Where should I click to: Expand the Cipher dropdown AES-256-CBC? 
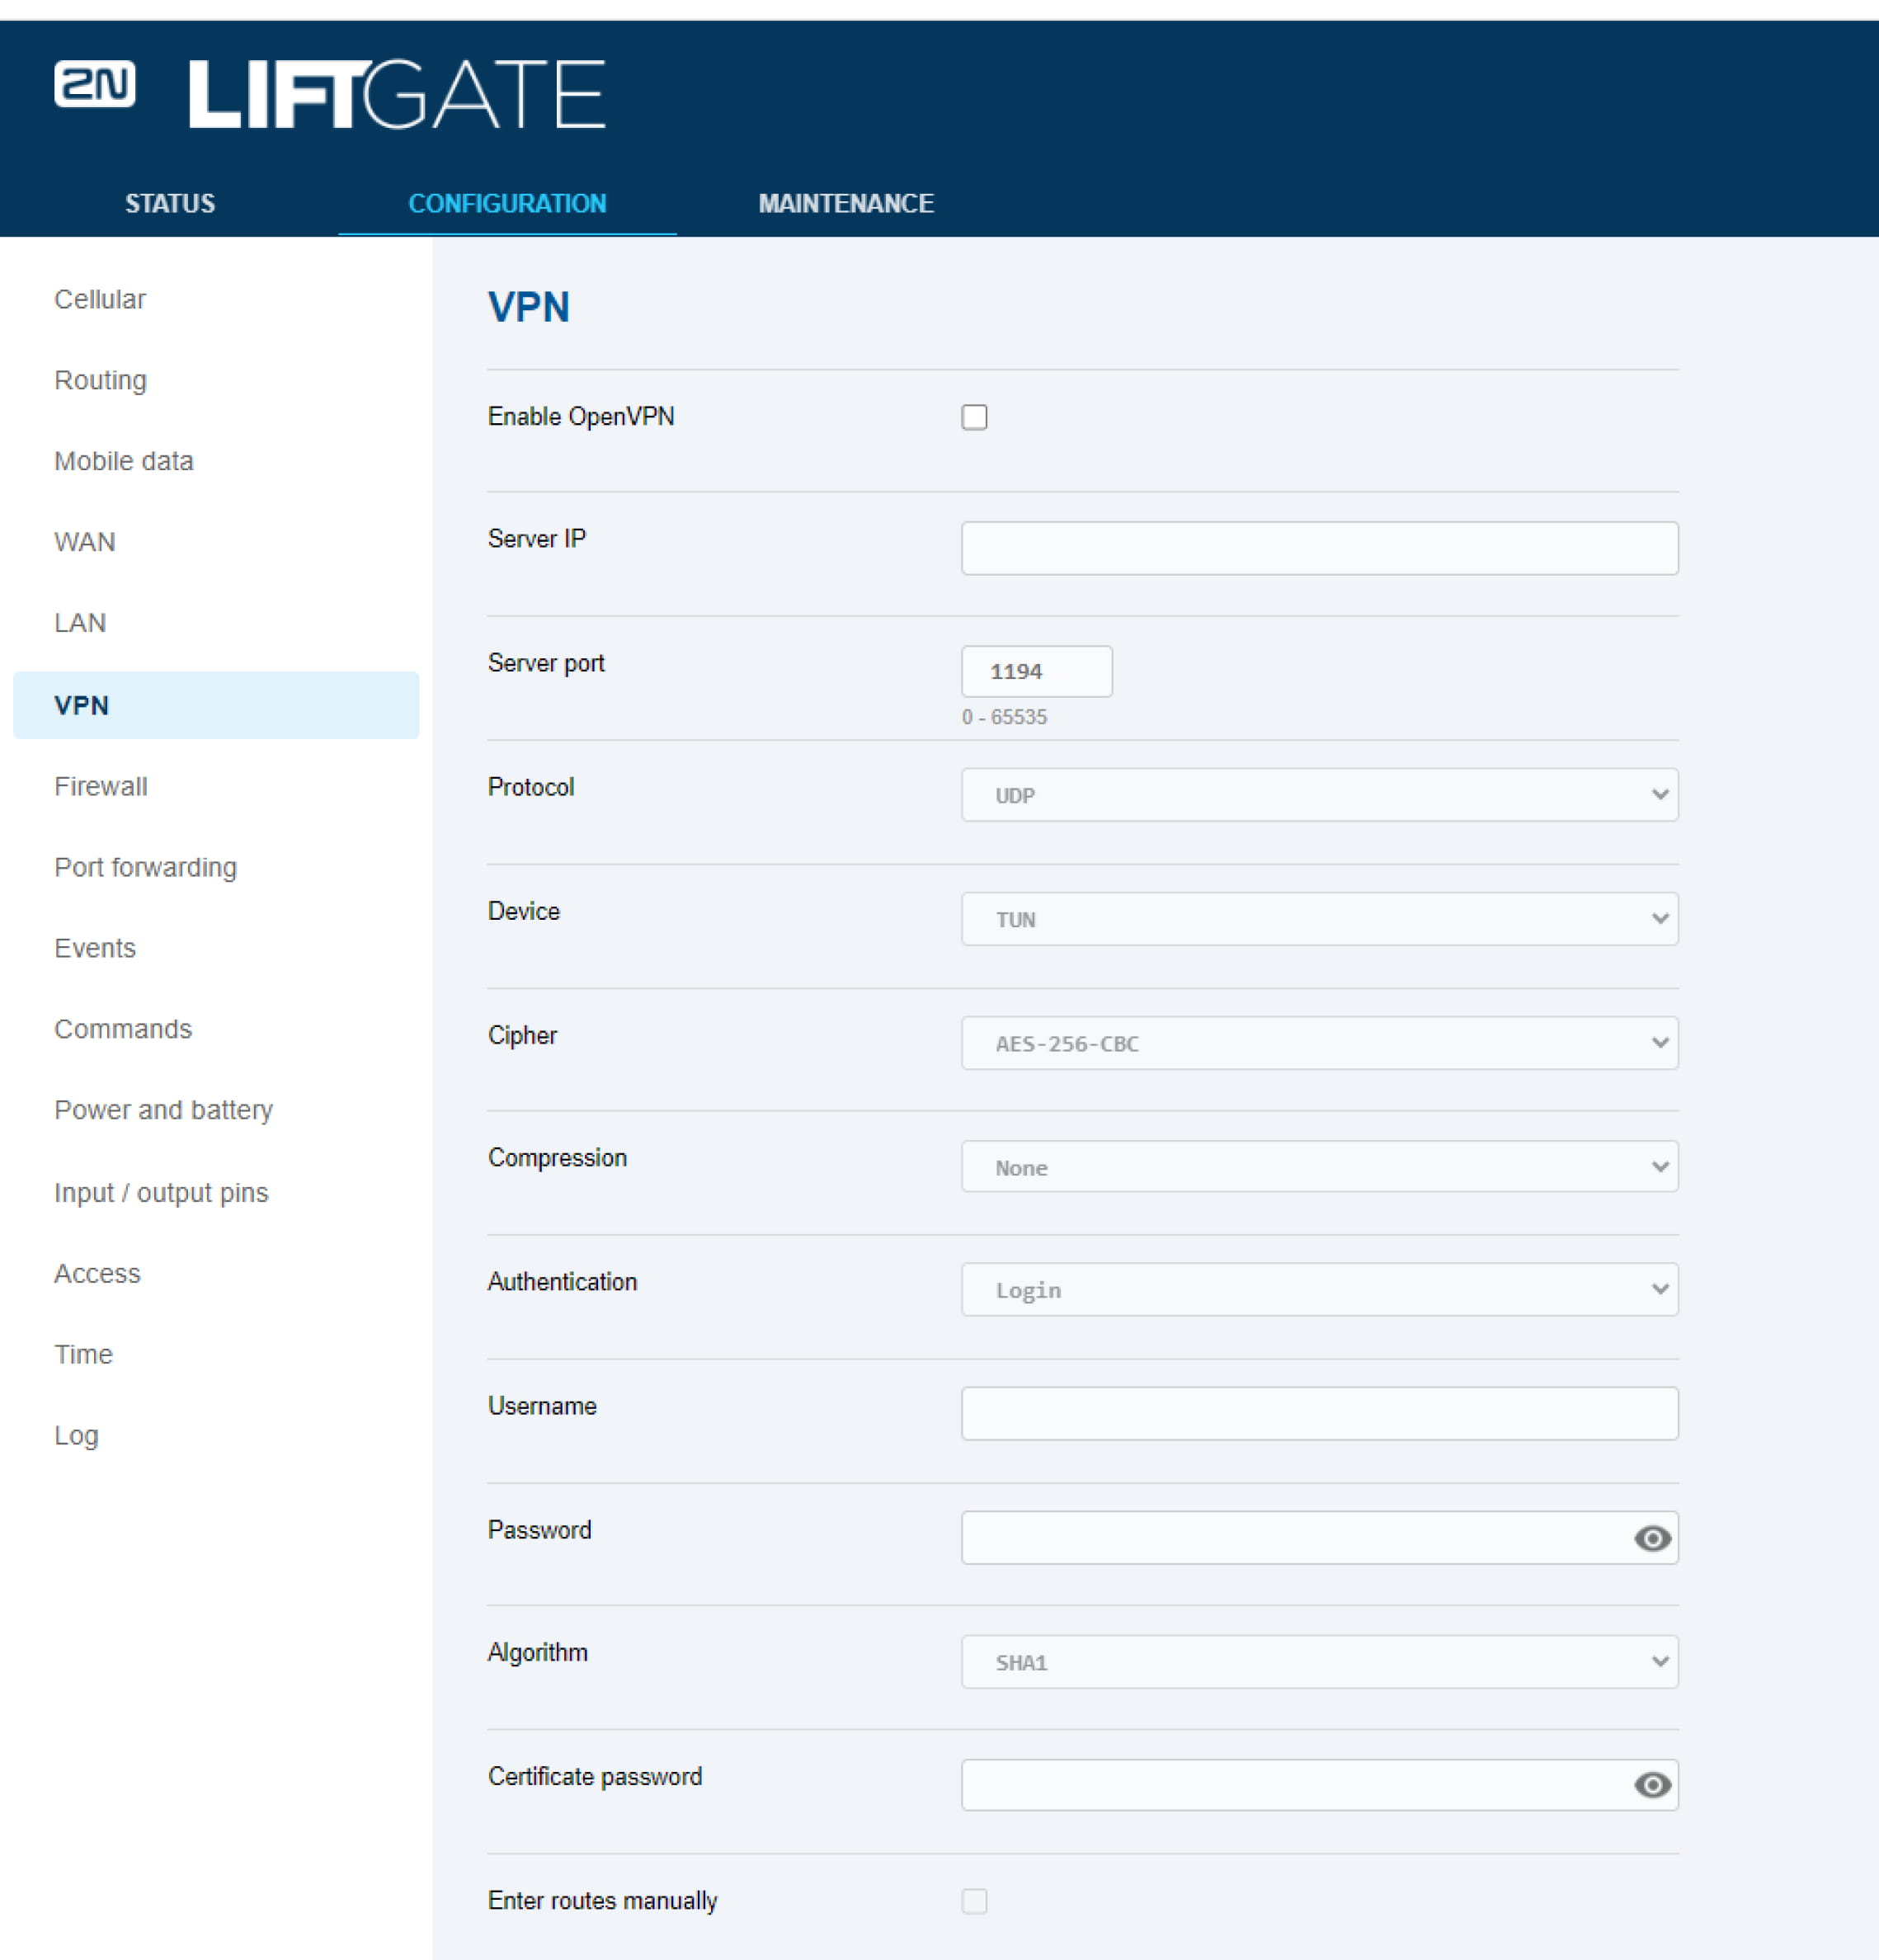[x=1319, y=1043]
